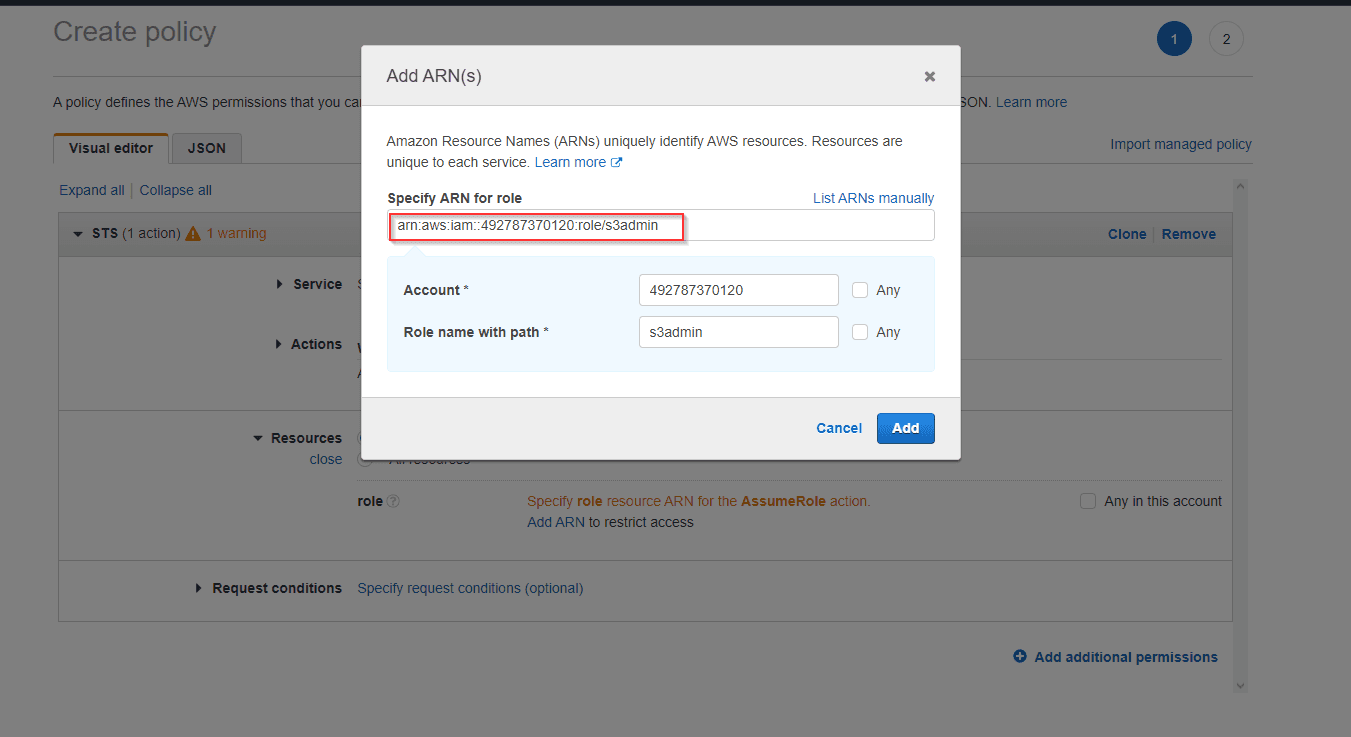1351x737 pixels.
Task: Select step 1 circle indicator
Action: click(x=1173, y=39)
